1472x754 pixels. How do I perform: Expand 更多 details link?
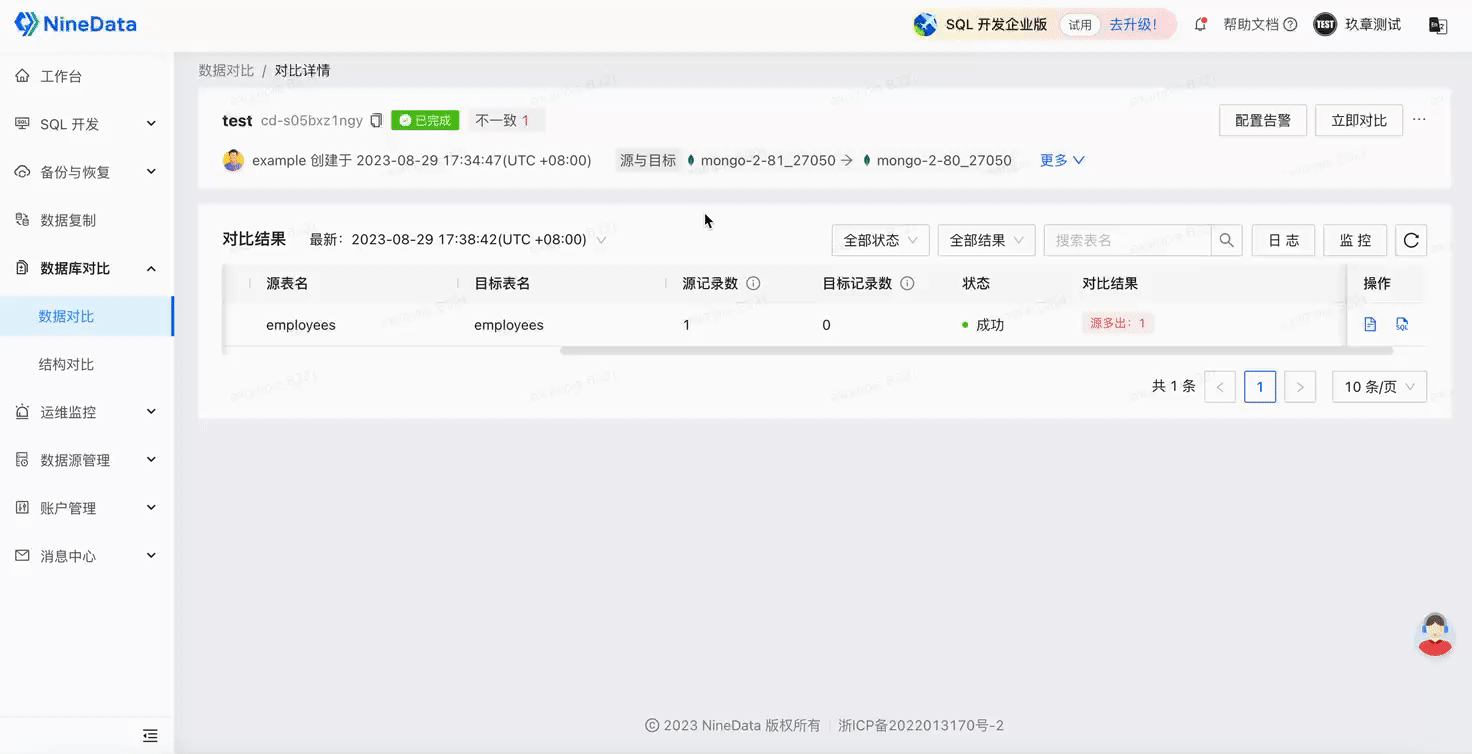[x=1062, y=160]
